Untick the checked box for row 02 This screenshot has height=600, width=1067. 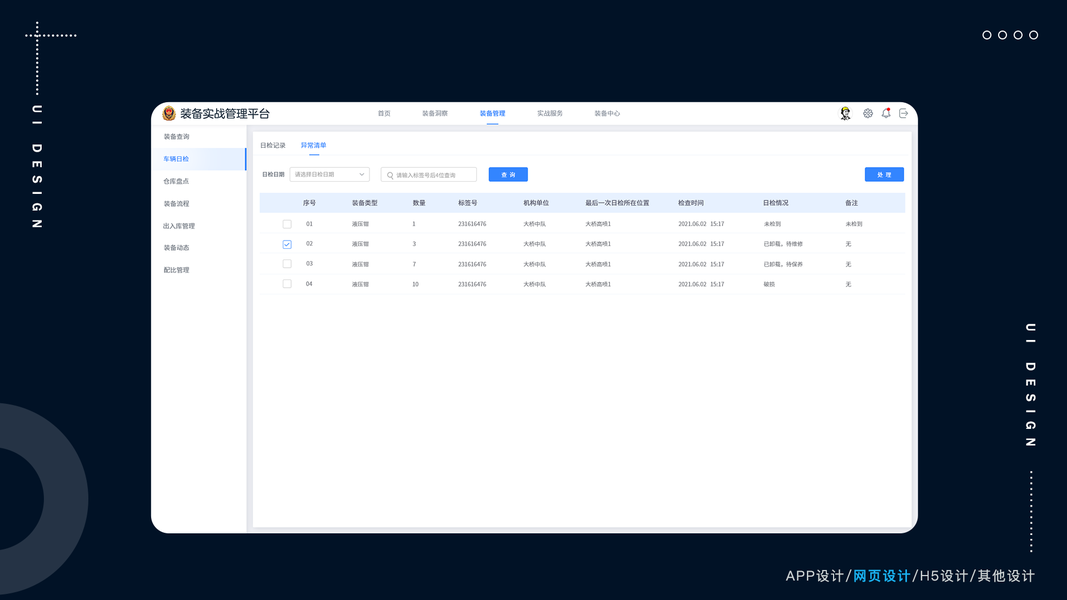pos(287,244)
